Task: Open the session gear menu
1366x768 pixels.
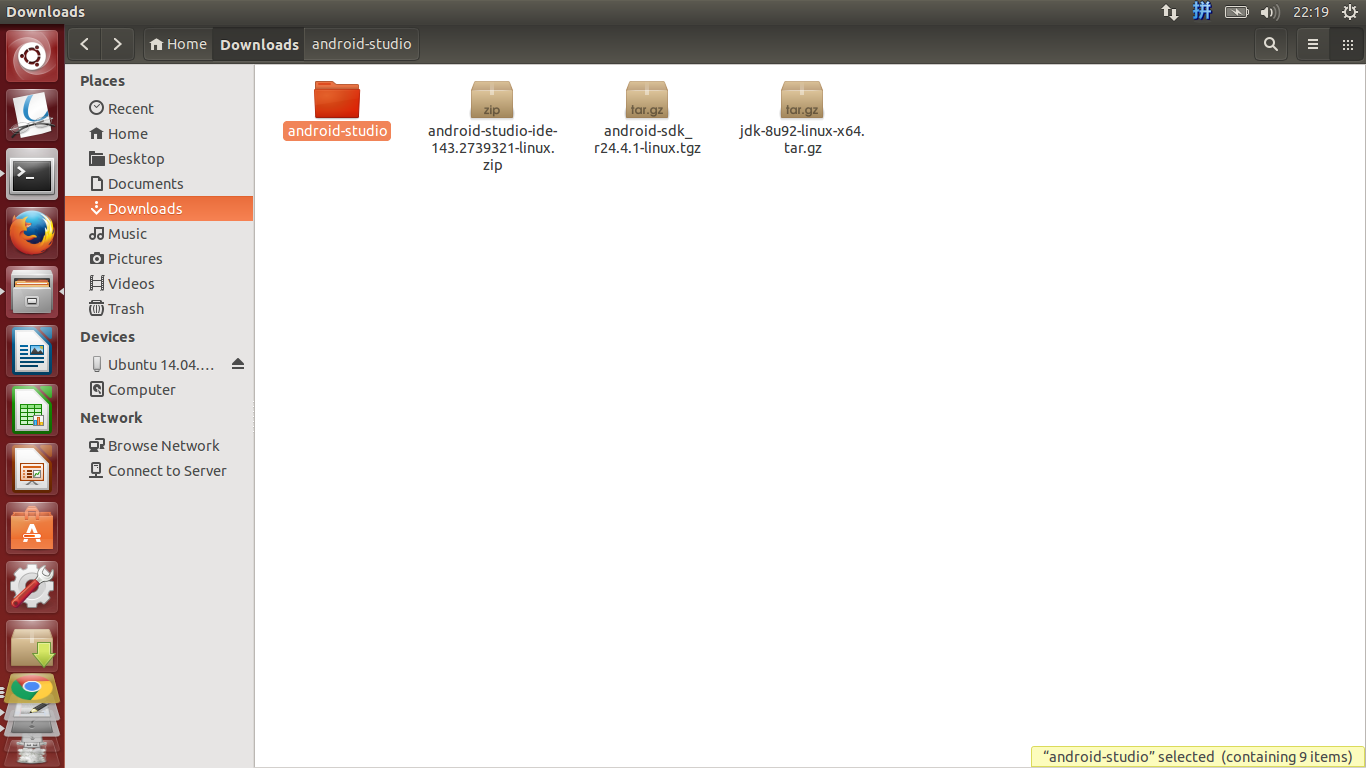Action: click(1349, 12)
